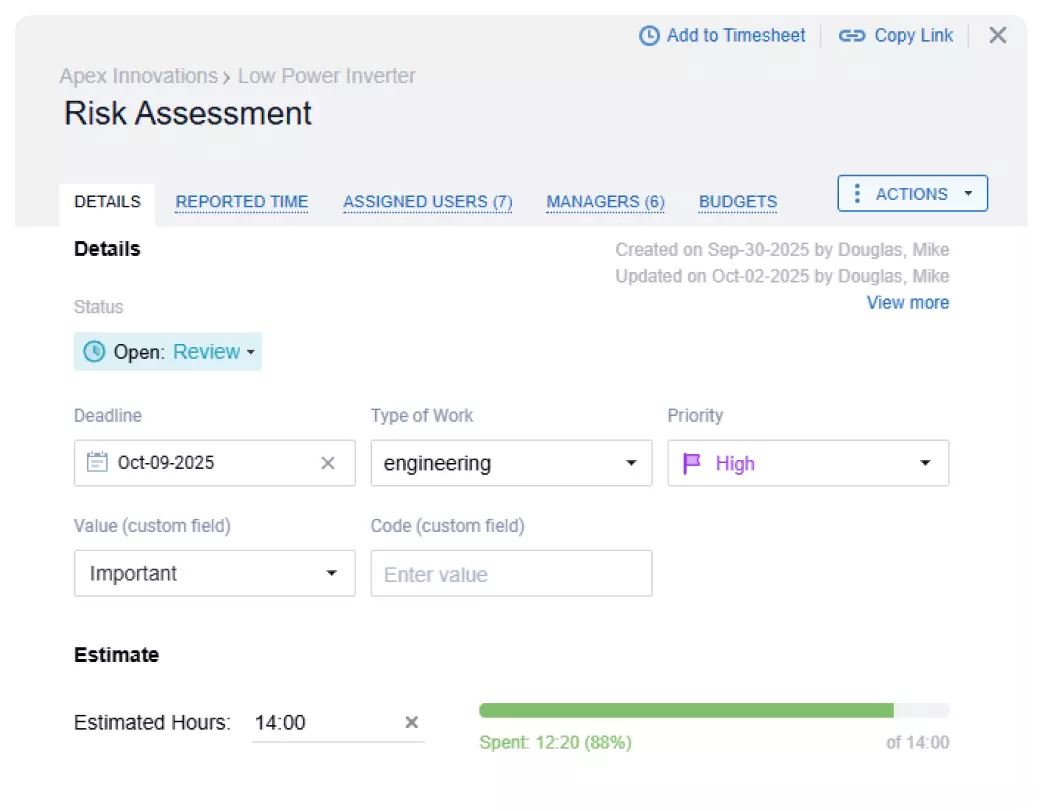The height and width of the screenshot is (811, 1043).
Task: Click the clock icon beside Add to Timesheet
Action: pyautogui.click(x=648, y=35)
